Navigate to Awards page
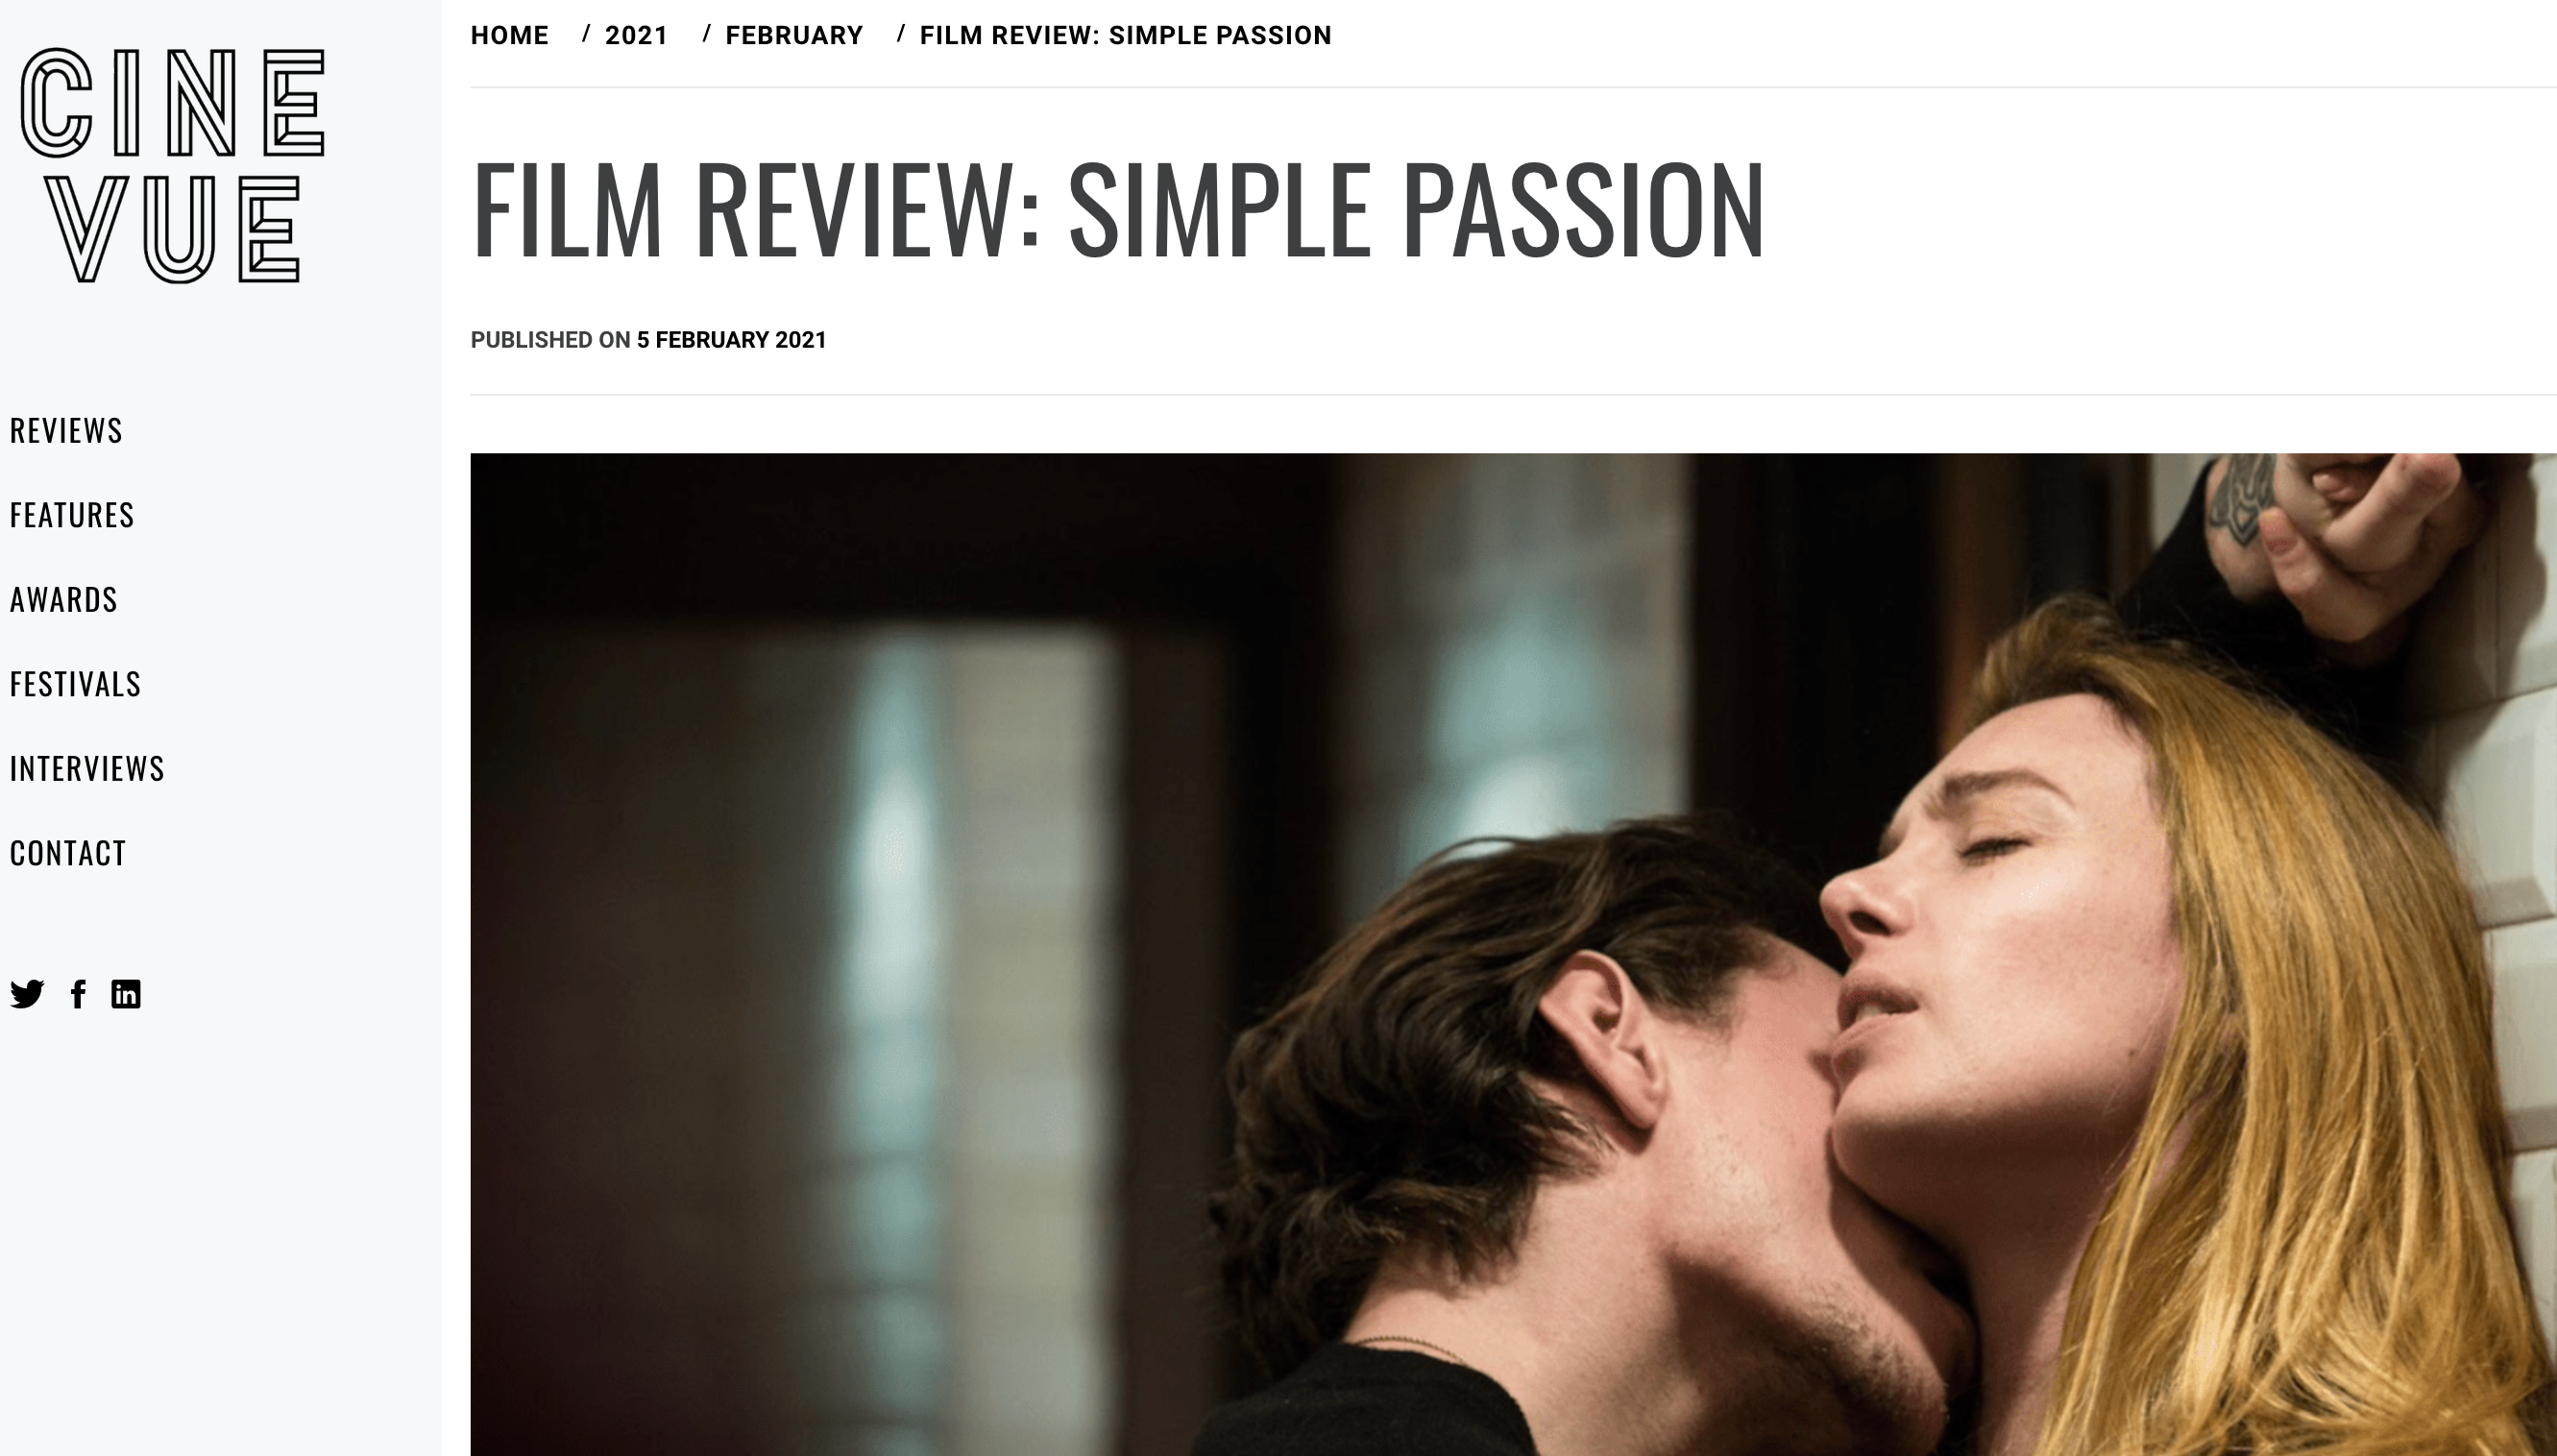 pos(64,599)
